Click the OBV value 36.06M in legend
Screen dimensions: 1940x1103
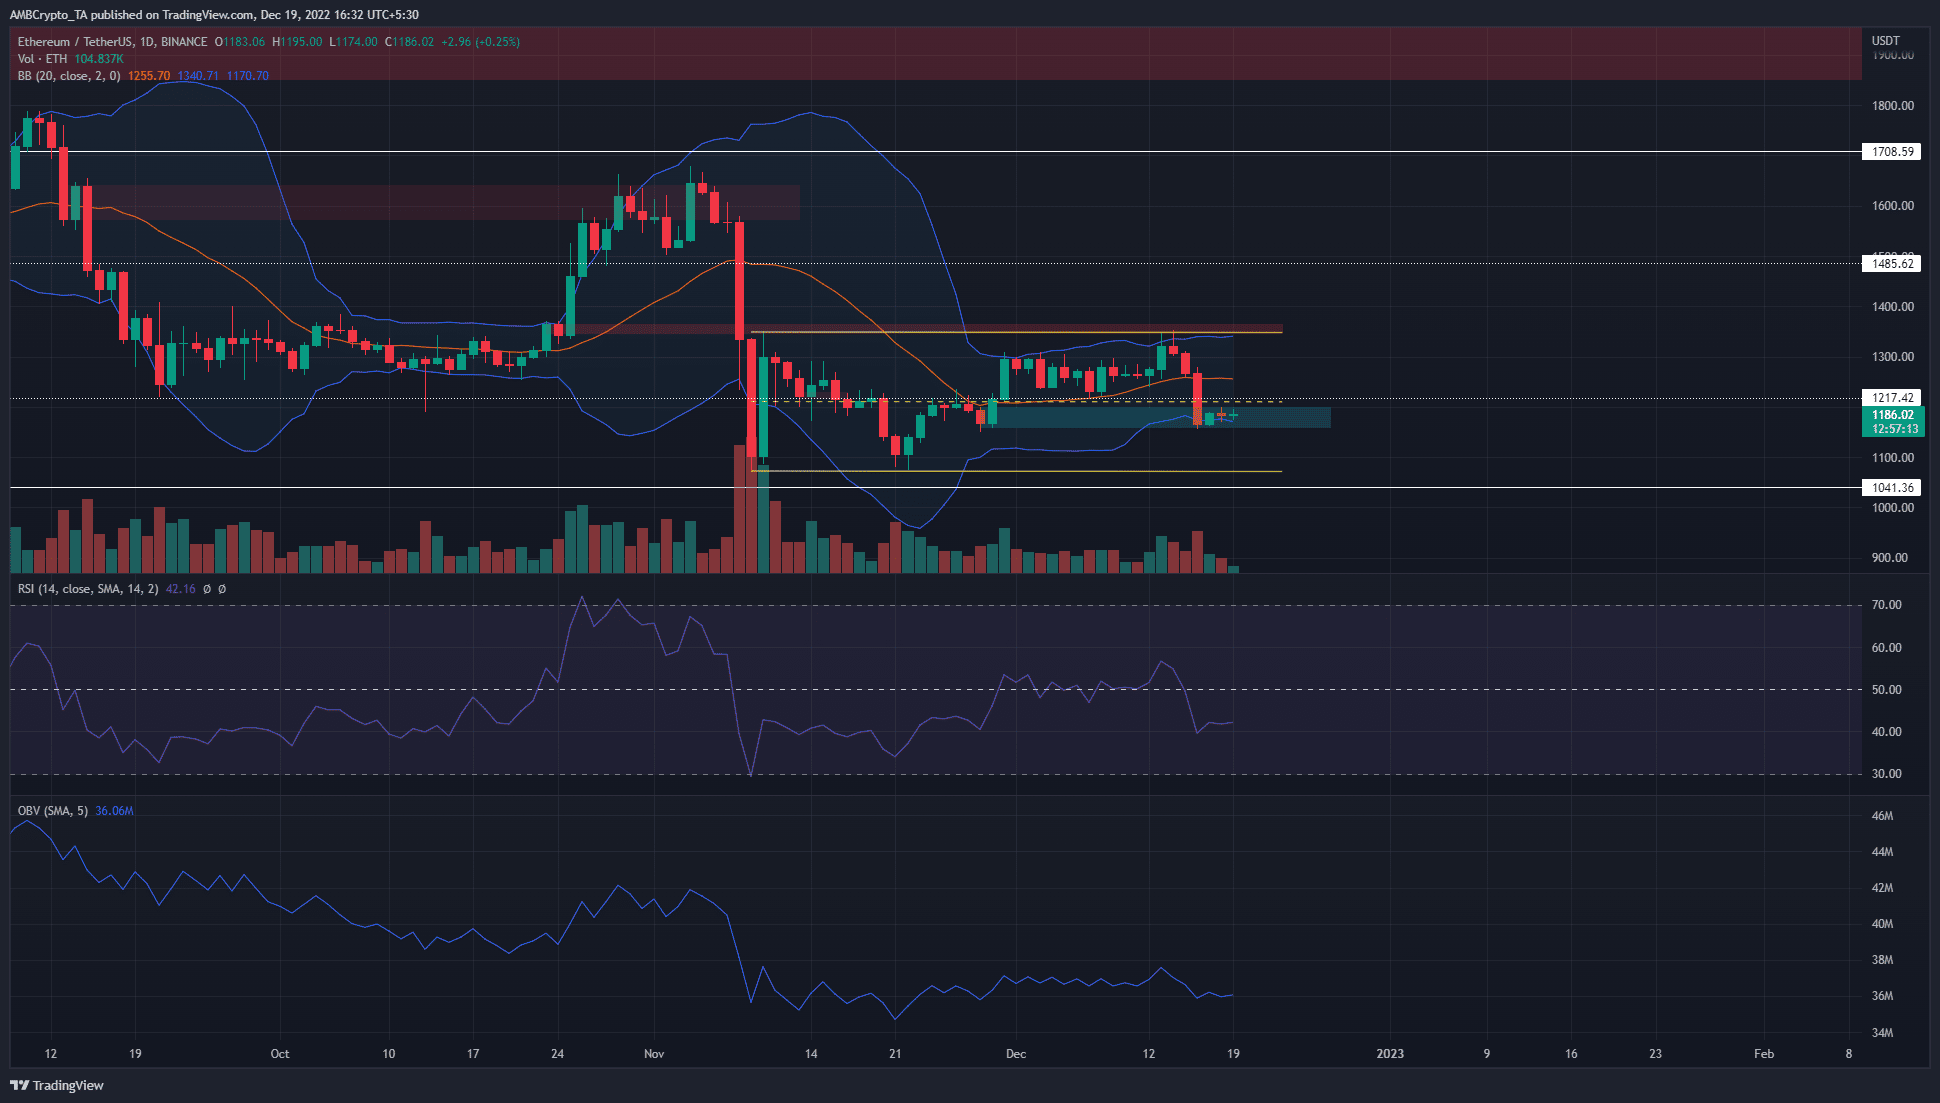pos(114,811)
